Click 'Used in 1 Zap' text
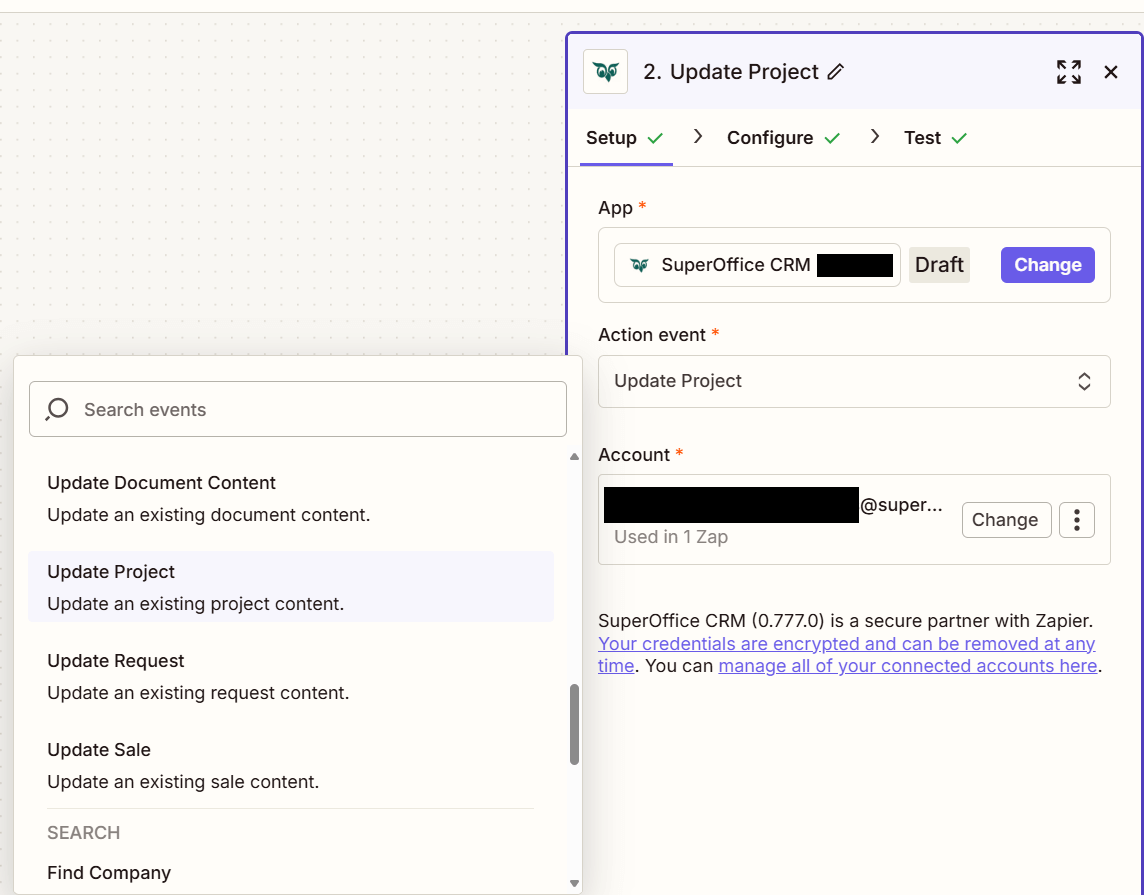Image resolution: width=1144 pixels, height=895 pixels. click(670, 537)
